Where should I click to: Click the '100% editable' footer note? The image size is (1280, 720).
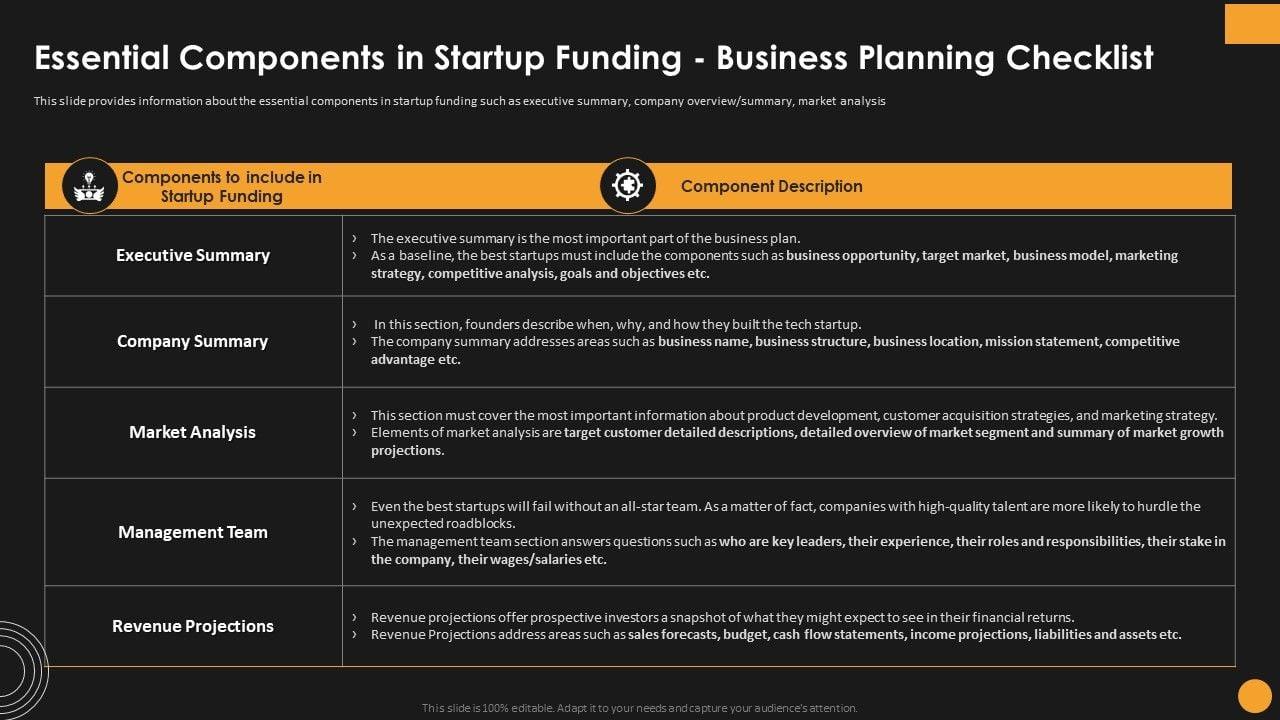[640, 708]
